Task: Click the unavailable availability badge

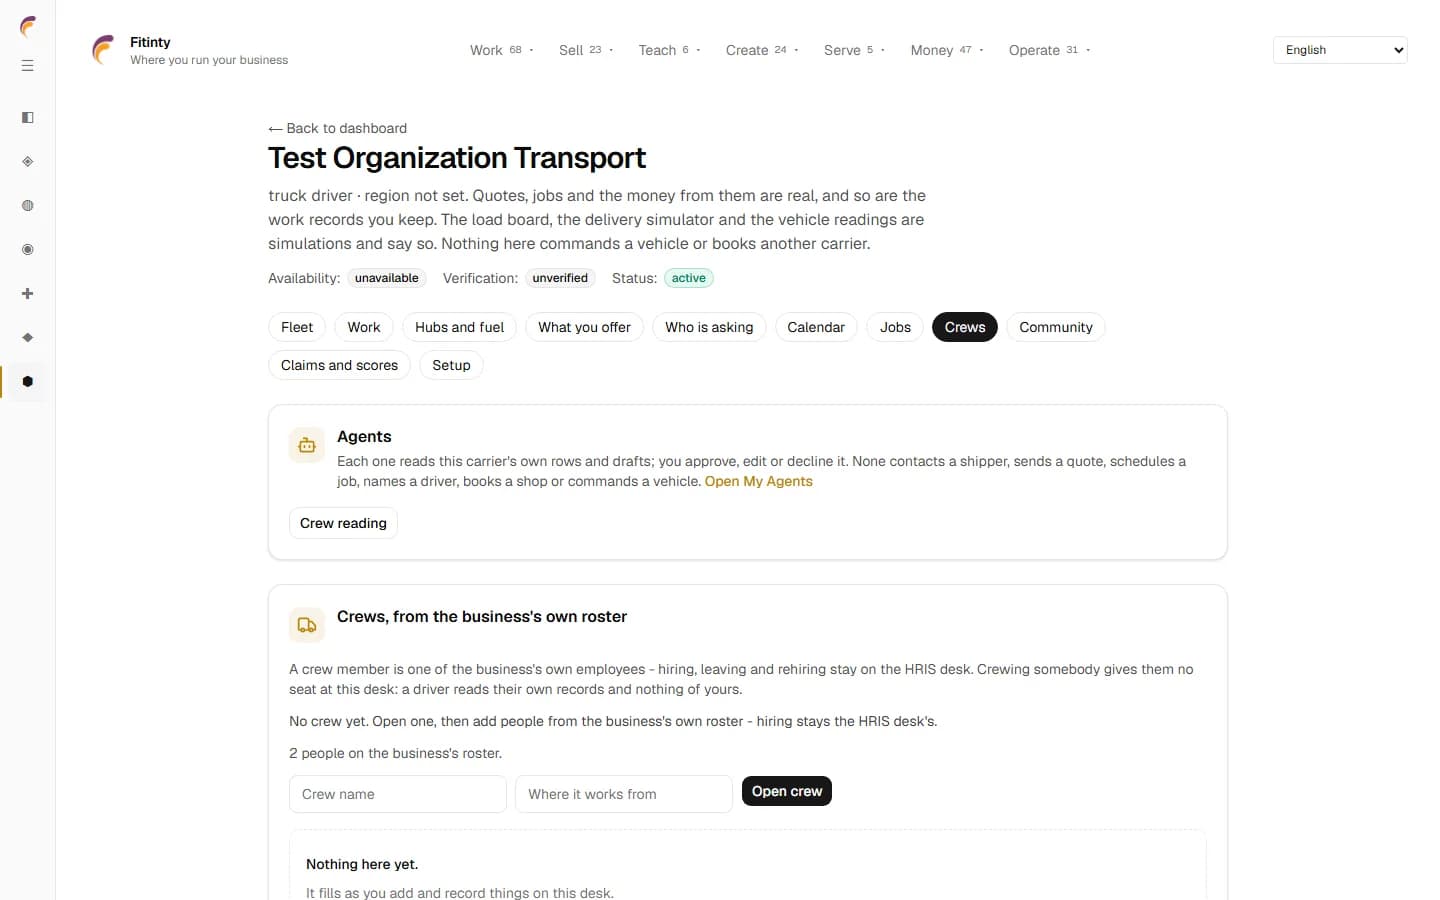Action: [x=387, y=278]
